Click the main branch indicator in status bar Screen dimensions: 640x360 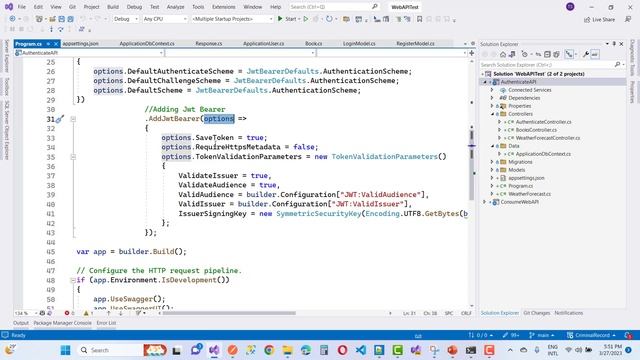[542, 335]
